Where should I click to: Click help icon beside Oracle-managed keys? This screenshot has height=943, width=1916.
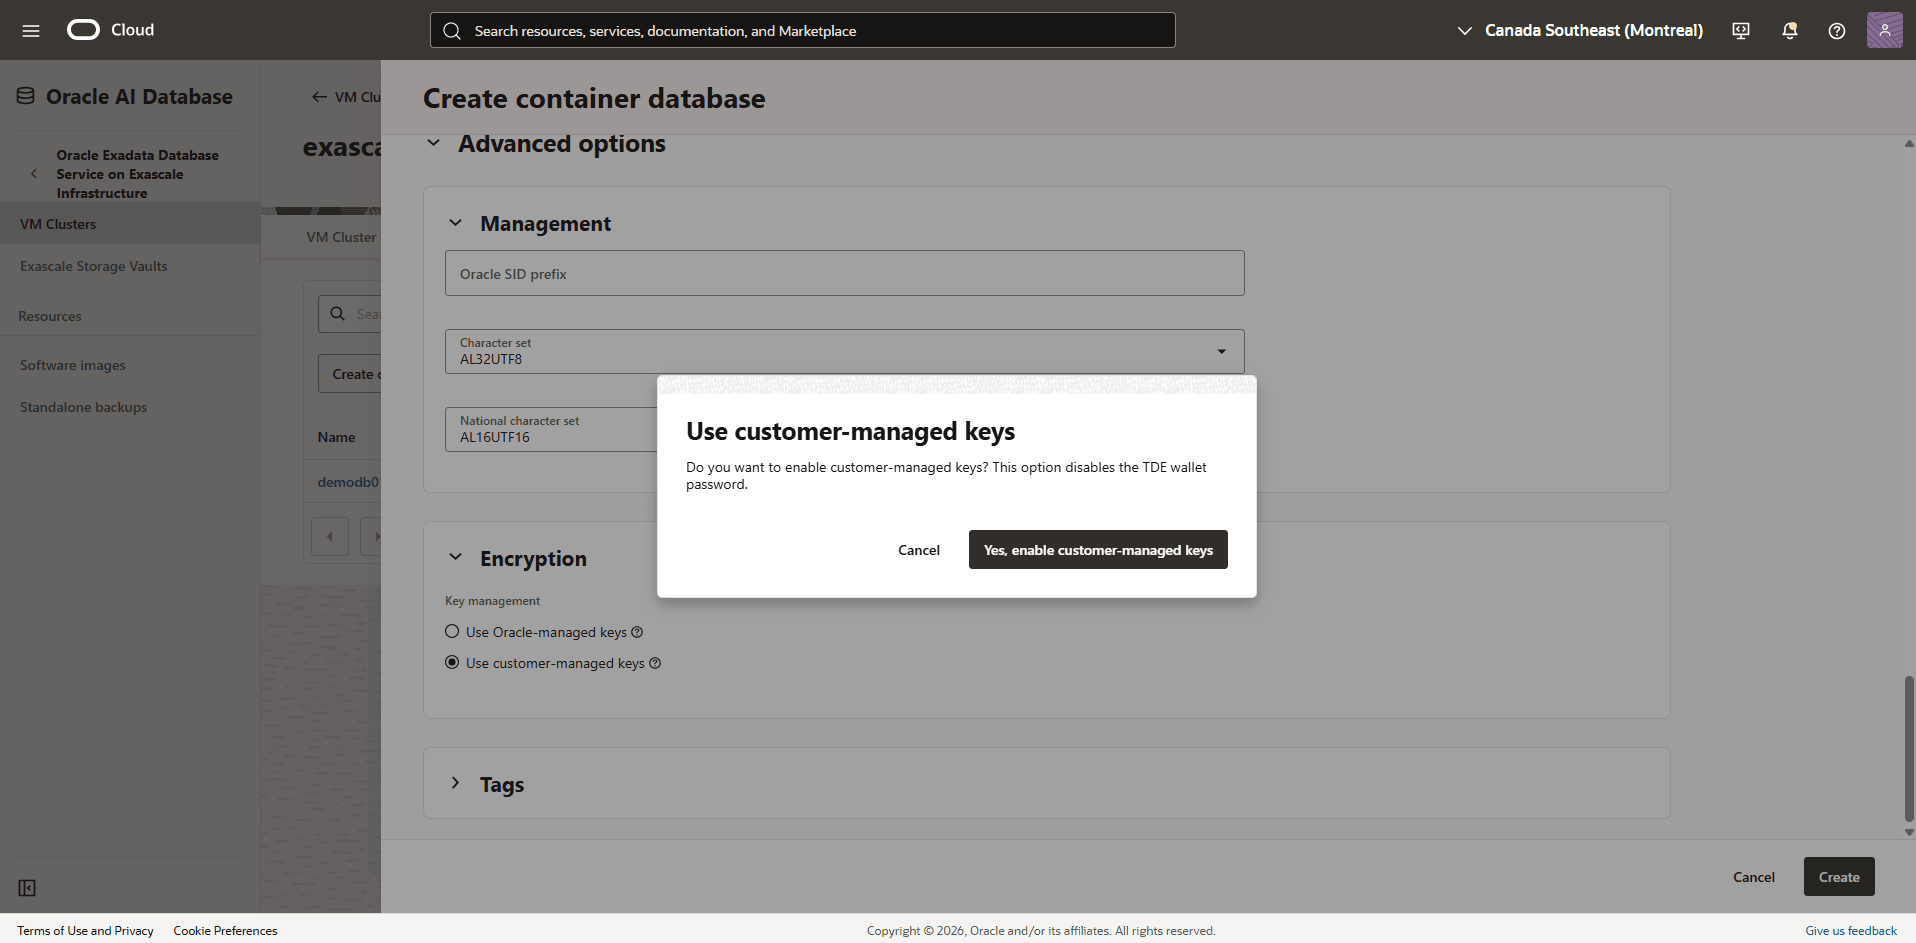(637, 632)
